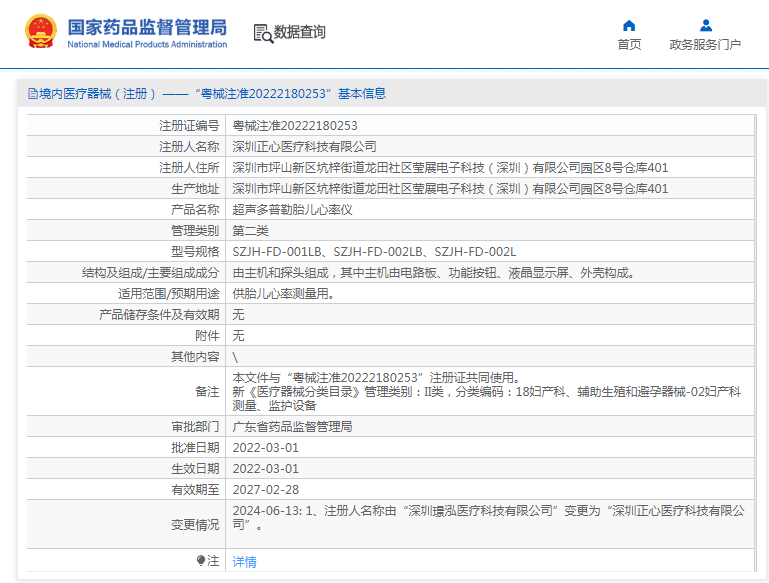Click 其他内容 label
Image resolution: width=769 pixels, height=583 pixels.
pos(195,357)
